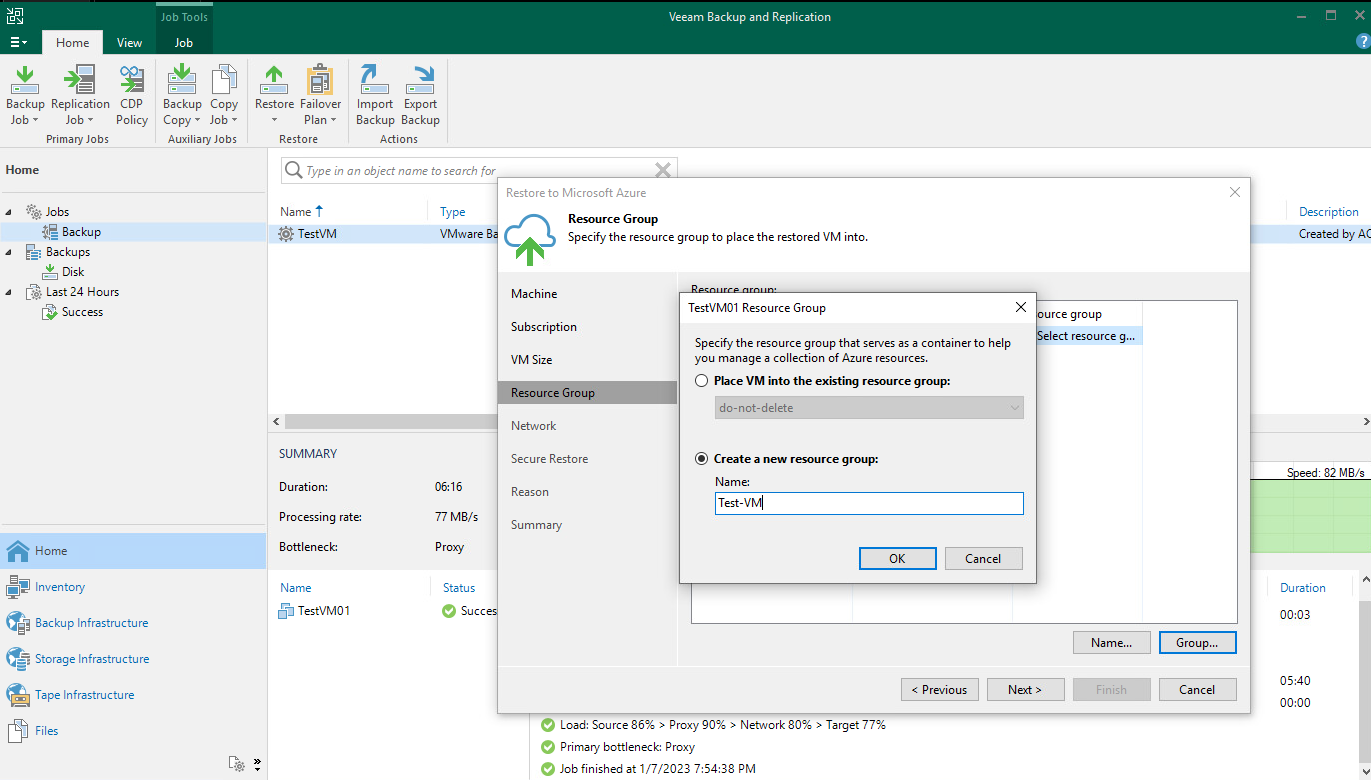Sort the session list by Status column
The width and height of the screenshot is (1371, 780).
click(x=459, y=588)
